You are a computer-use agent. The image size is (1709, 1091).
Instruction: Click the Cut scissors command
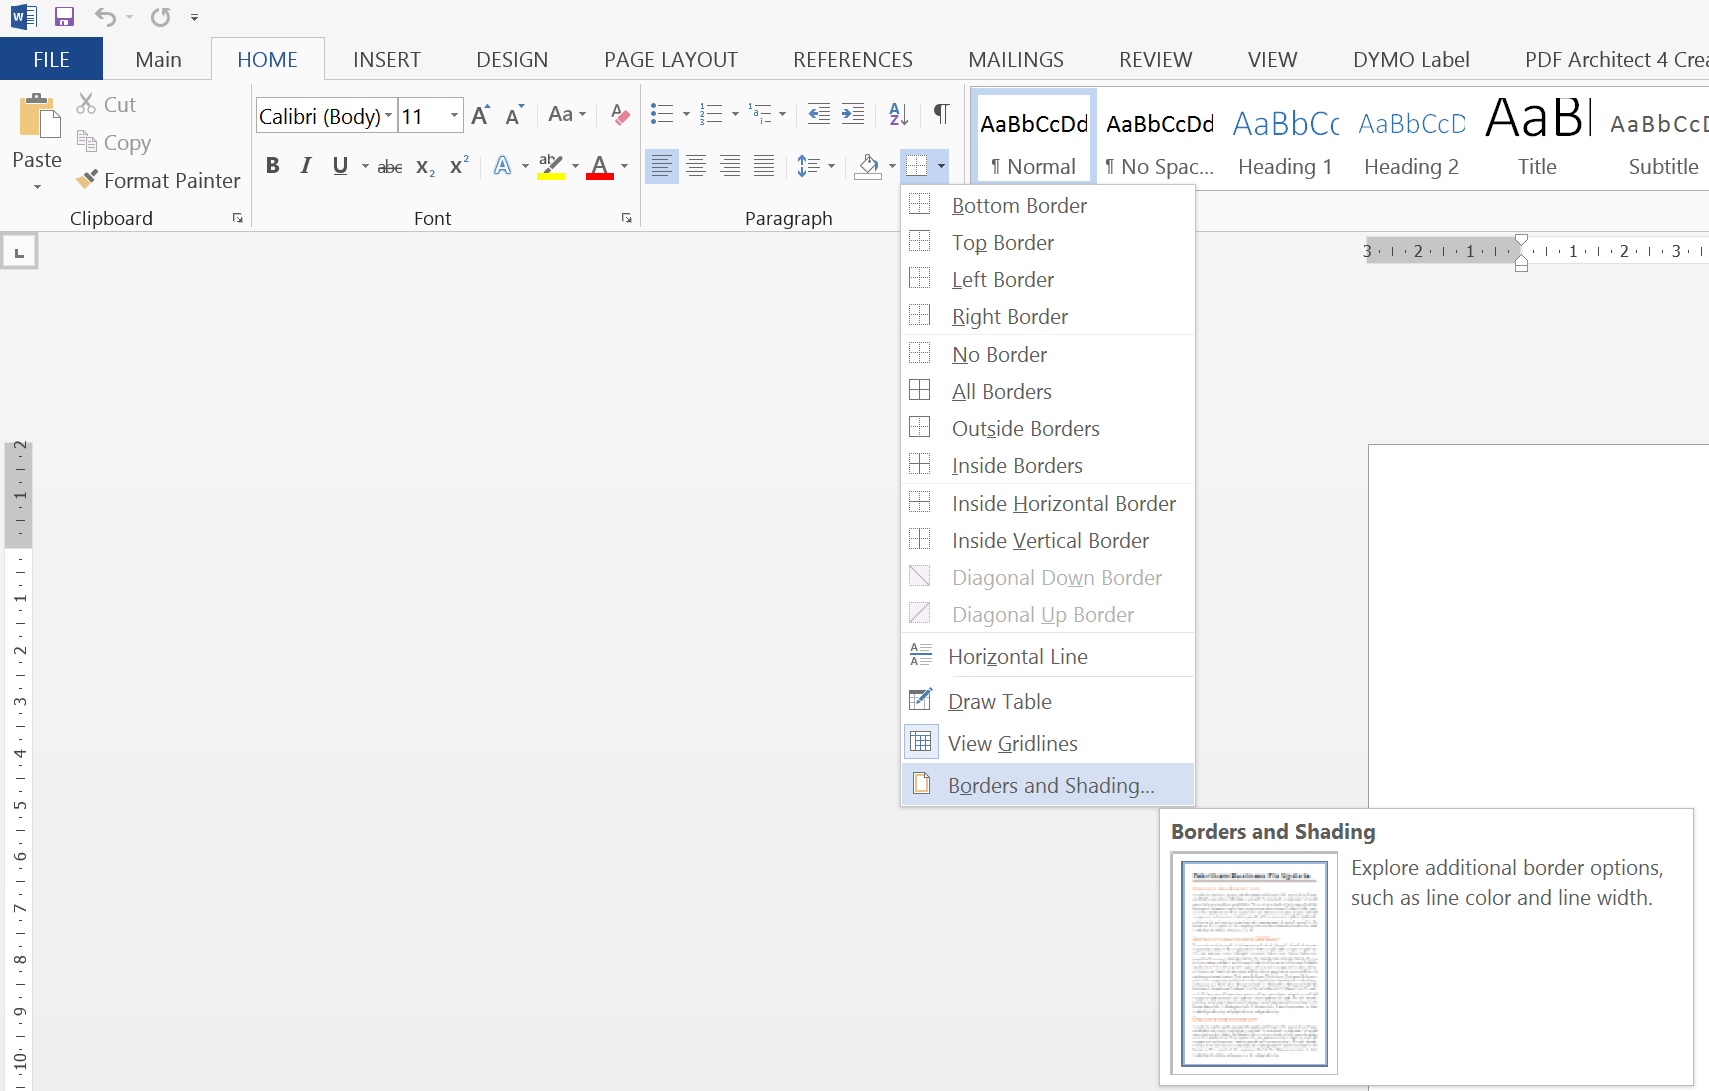point(106,104)
